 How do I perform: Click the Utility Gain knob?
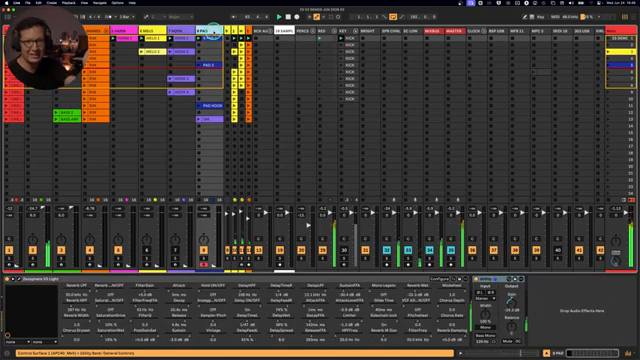[x=511, y=303]
